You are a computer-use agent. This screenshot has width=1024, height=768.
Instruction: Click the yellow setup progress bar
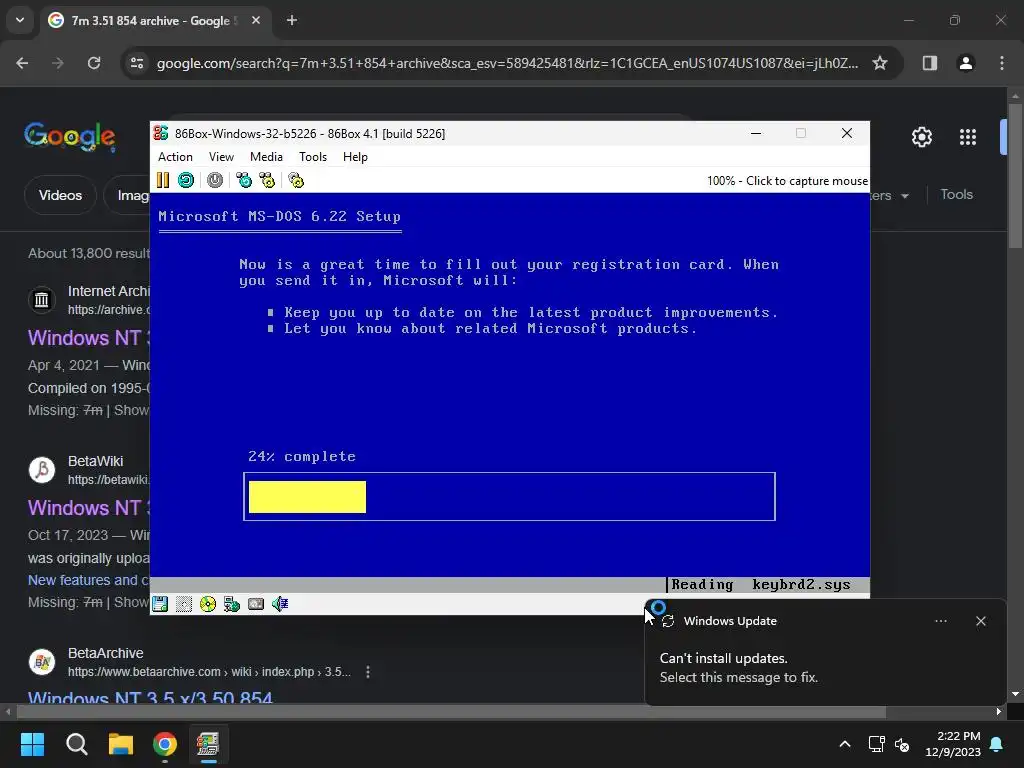click(307, 497)
